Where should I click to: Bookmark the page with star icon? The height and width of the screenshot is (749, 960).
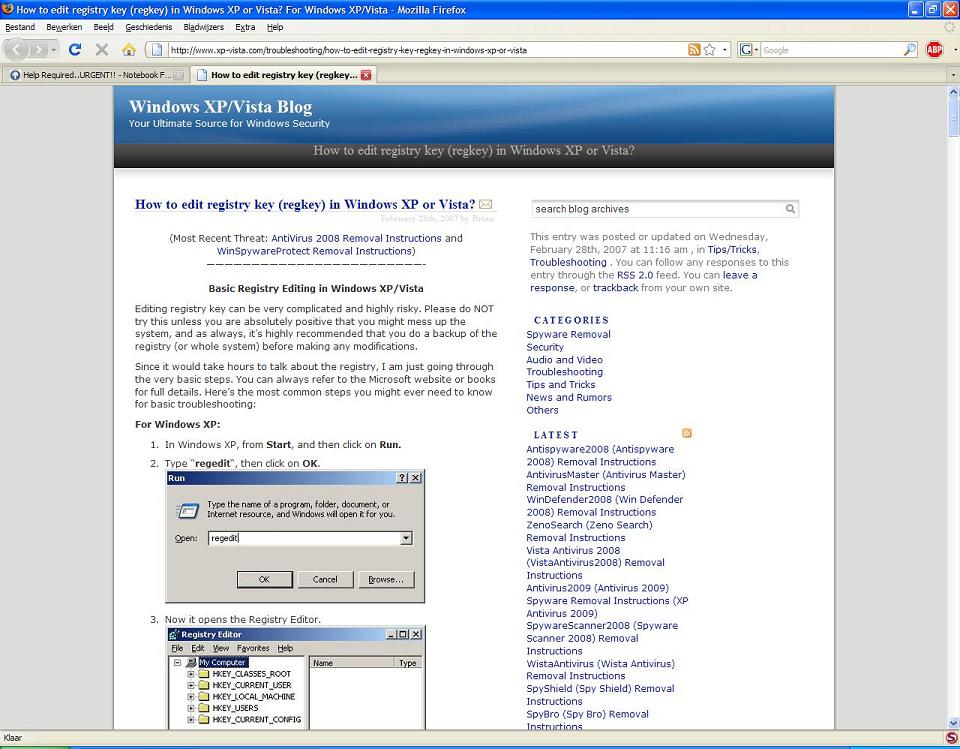[710, 50]
